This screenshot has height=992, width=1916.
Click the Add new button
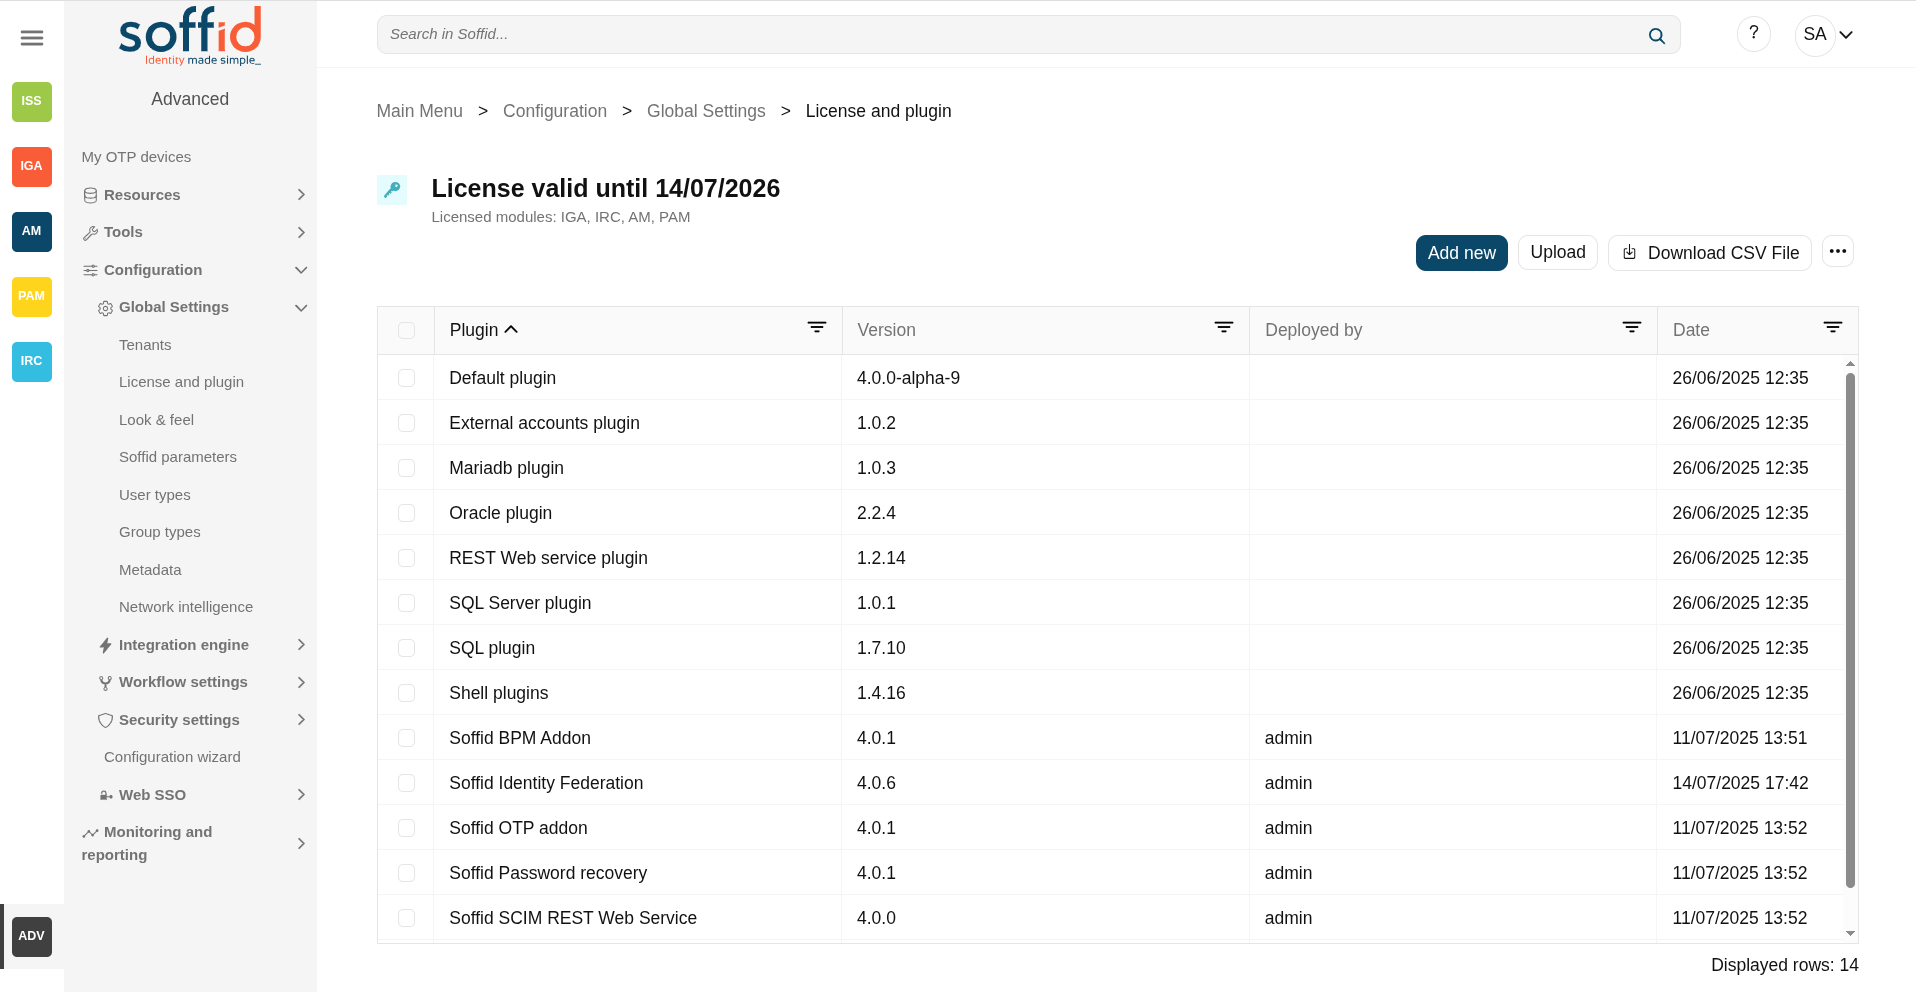point(1462,253)
